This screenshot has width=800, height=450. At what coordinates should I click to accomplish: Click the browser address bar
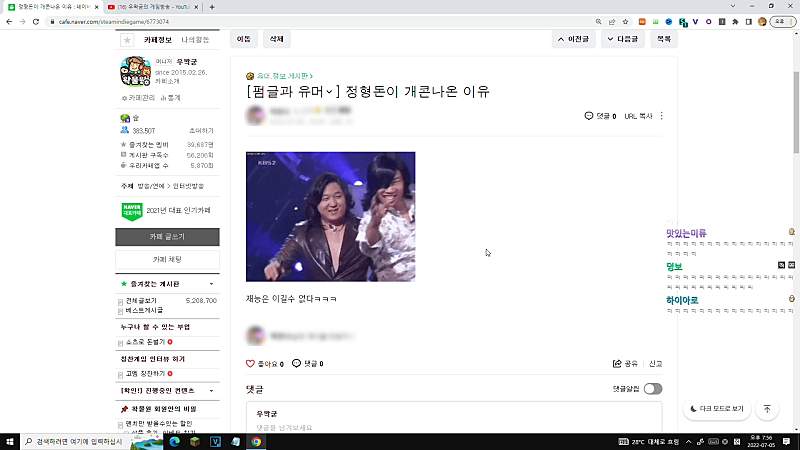pyautogui.click(x=321, y=22)
